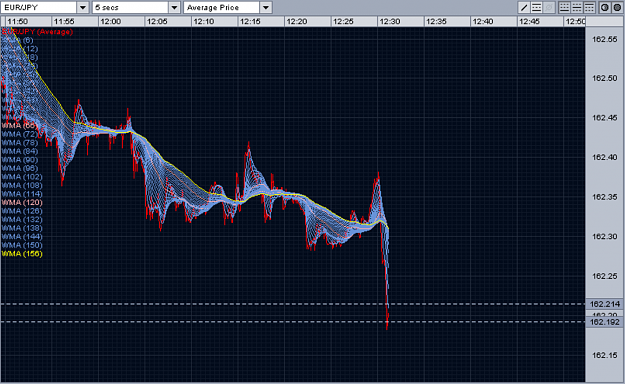Open the 5 secs interval dropdown arrow
This screenshot has height=384, width=625.
(174, 7)
